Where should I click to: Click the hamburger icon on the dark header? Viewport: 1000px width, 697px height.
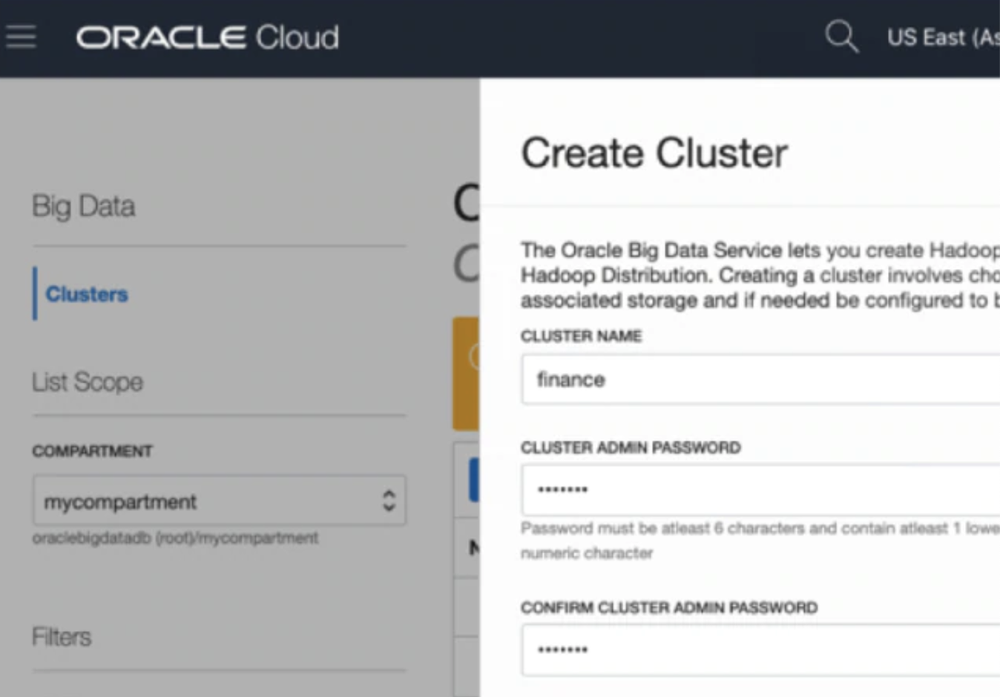(x=21, y=36)
